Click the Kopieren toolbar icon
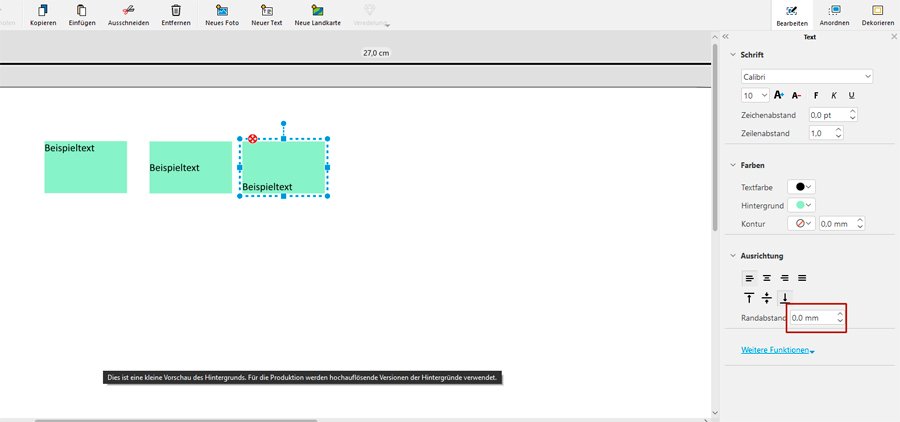The image size is (900, 422). [43, 10]
